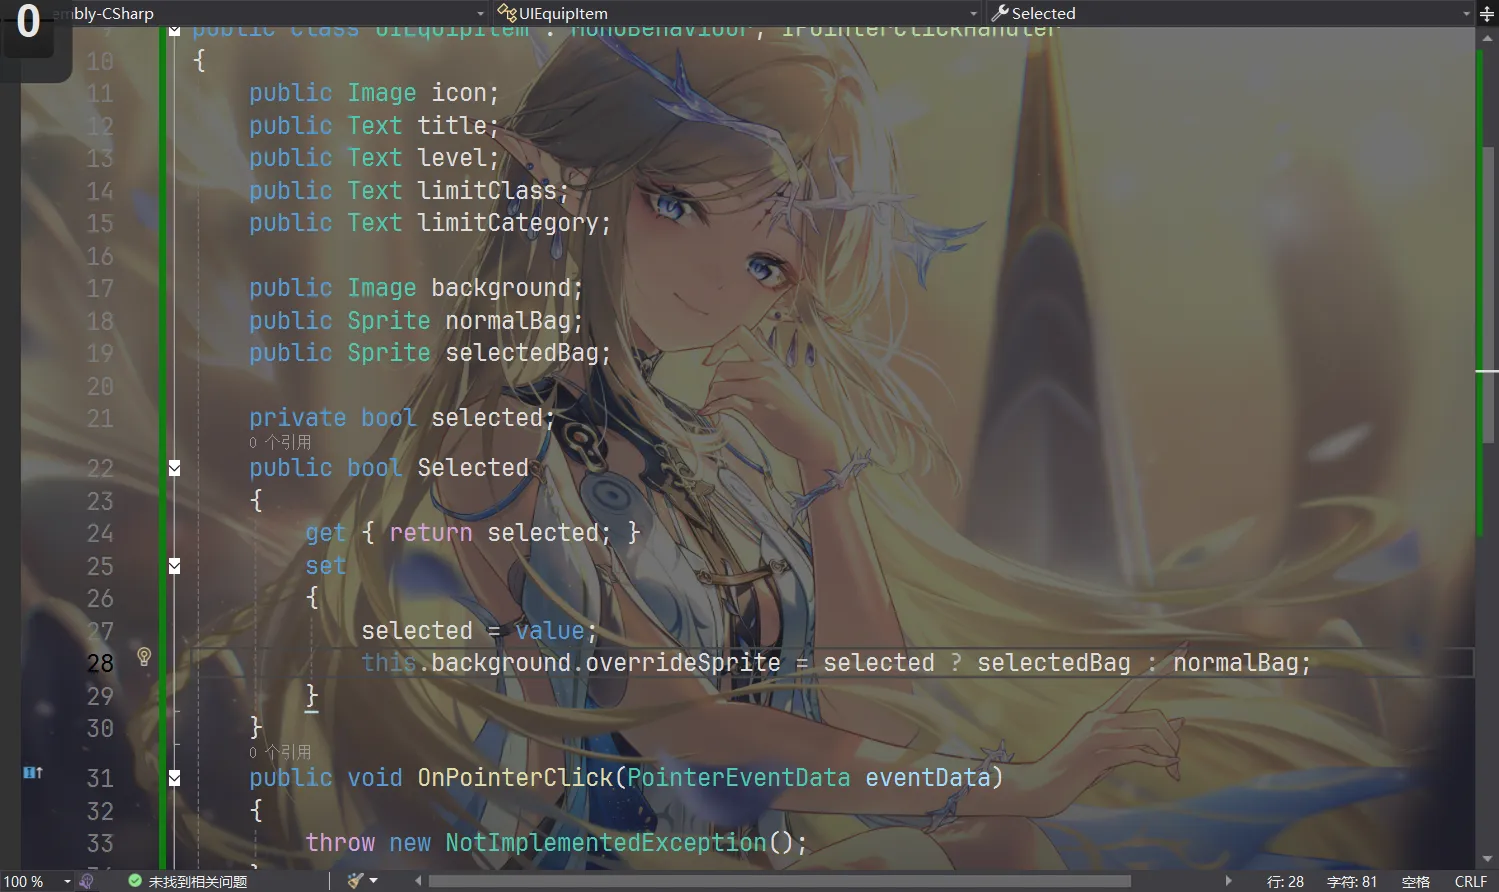The width and height of the screenshot is (1499, 892).
Task: Click the green check health indicator in status bar
Action: point(134,880)
